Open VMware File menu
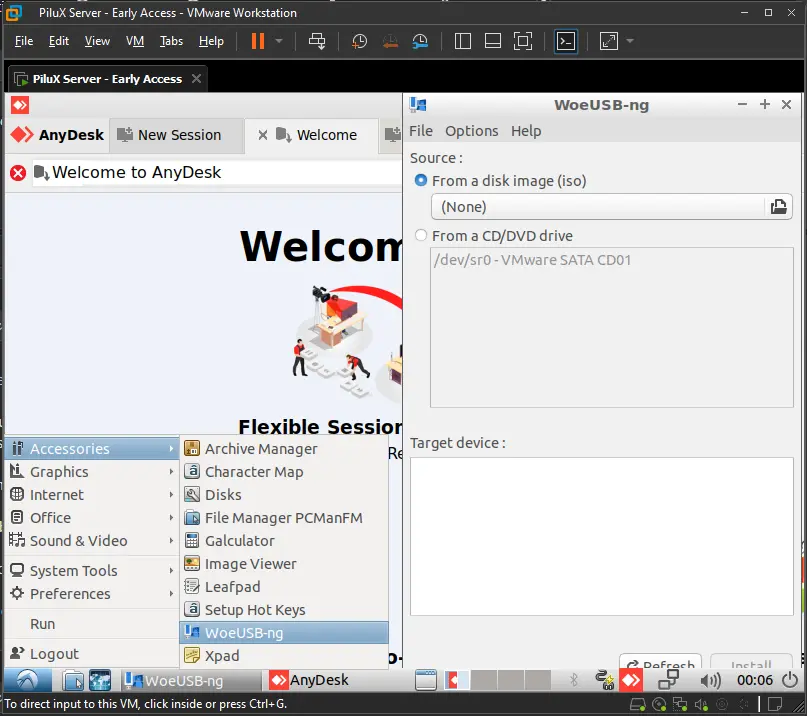 click(24, 41)
